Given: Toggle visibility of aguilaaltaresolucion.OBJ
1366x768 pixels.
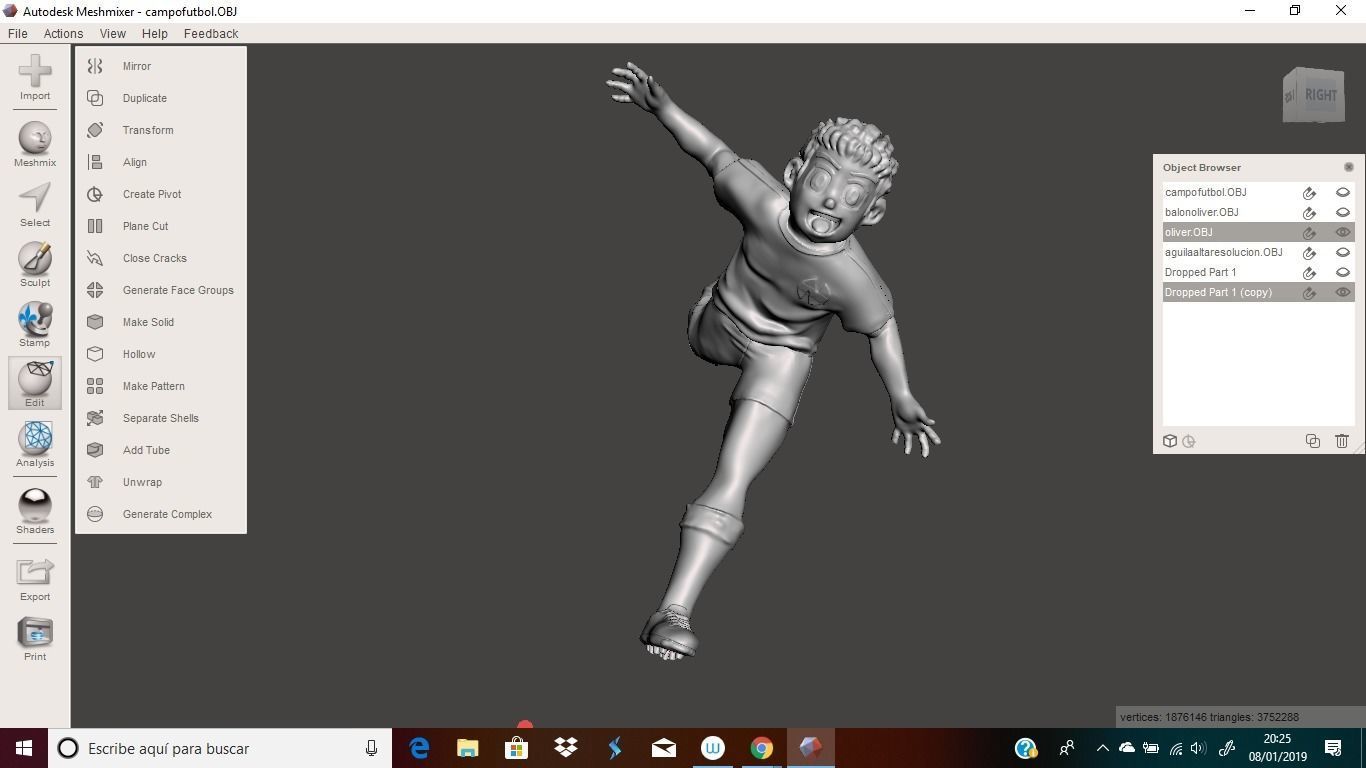Looking at the screenshot, I should pyautogui.click(x=1343, y=252).
